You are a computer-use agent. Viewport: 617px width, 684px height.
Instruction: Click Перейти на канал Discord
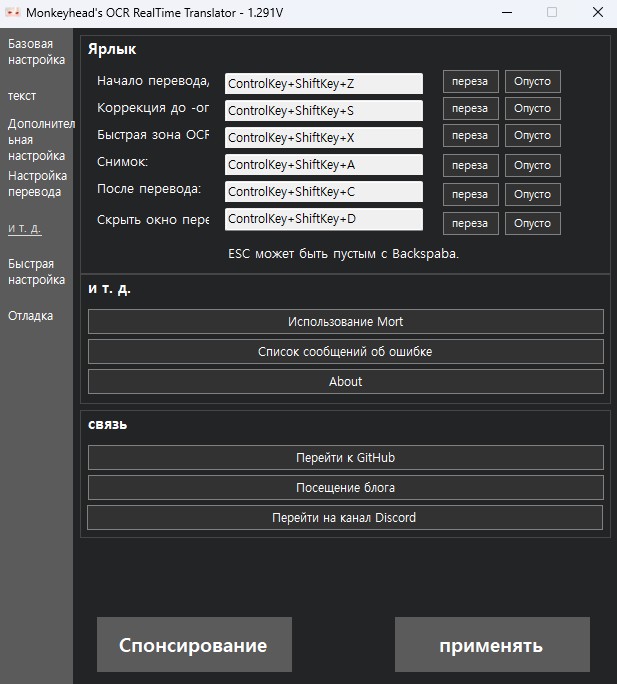345,518
